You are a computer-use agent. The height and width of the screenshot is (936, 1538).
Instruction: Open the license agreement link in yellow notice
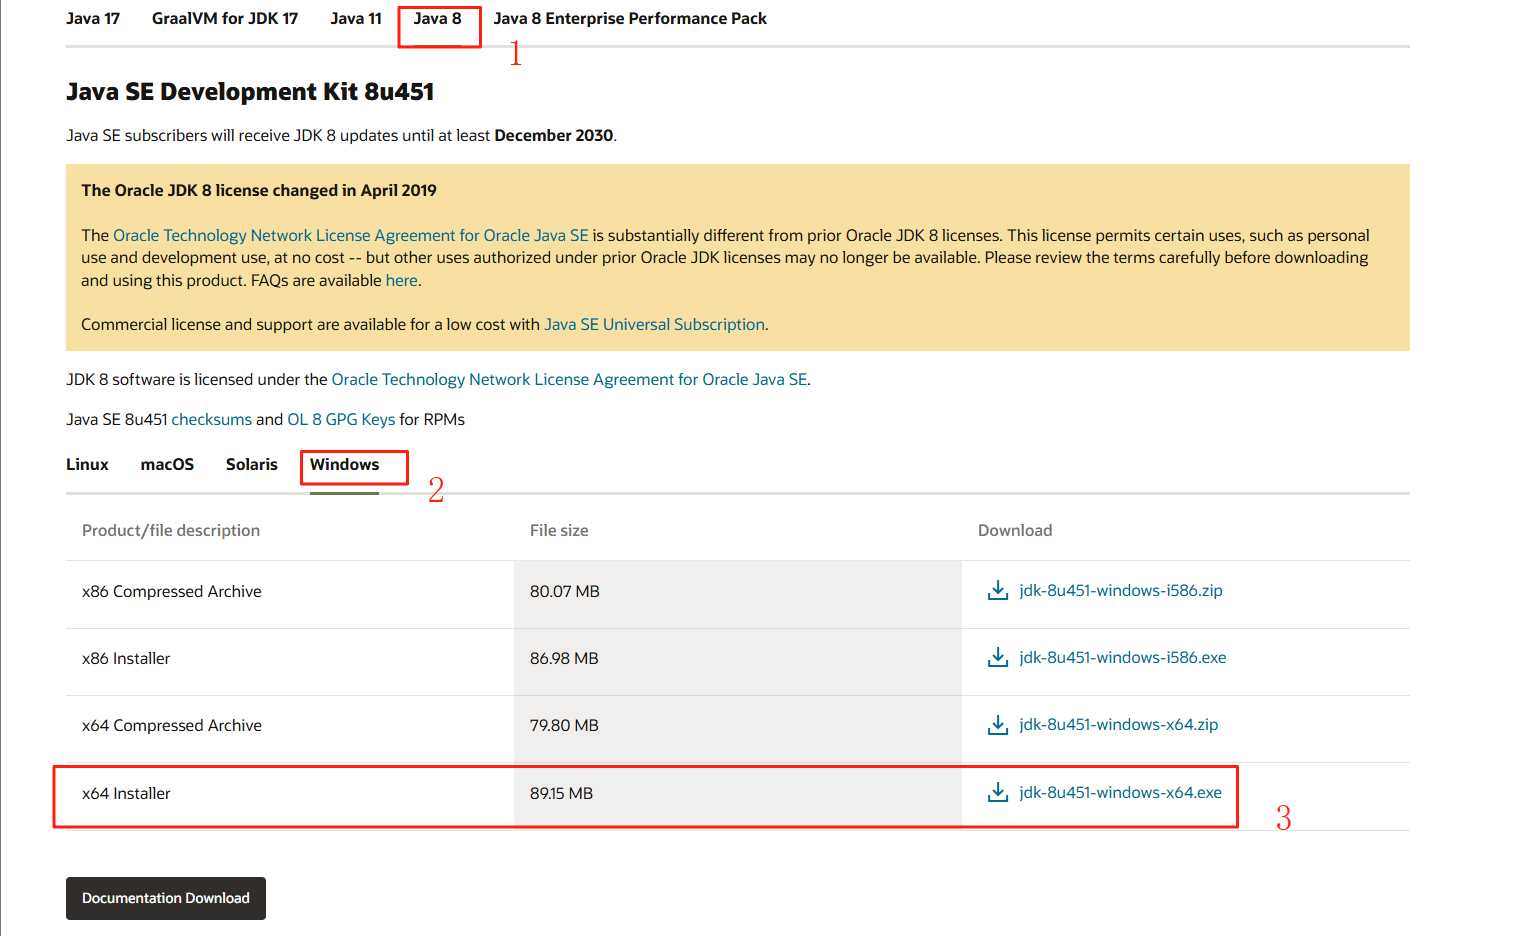click(x=351, y=236)
